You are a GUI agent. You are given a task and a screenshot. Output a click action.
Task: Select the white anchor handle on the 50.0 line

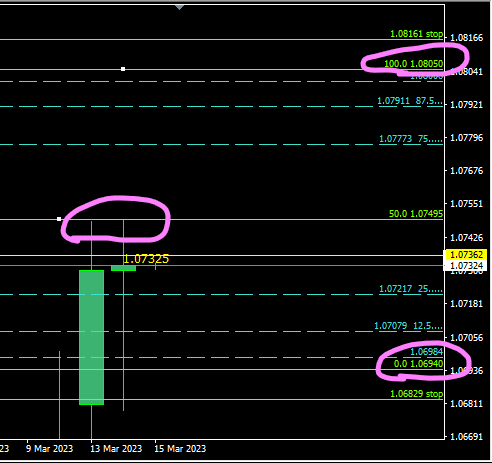59,219
